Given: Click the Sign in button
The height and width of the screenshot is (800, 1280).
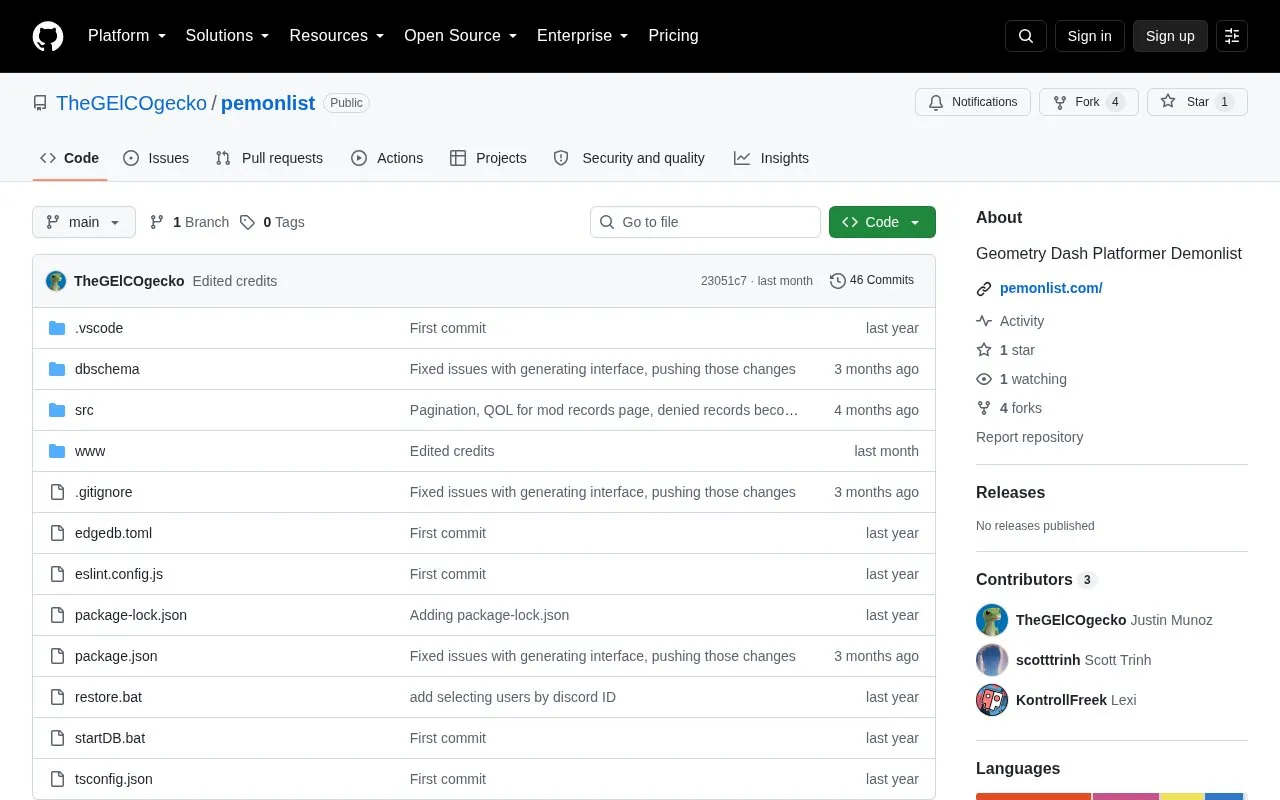Looking at the screenshot, I should pyautogui.click(x=1090, y=36).
